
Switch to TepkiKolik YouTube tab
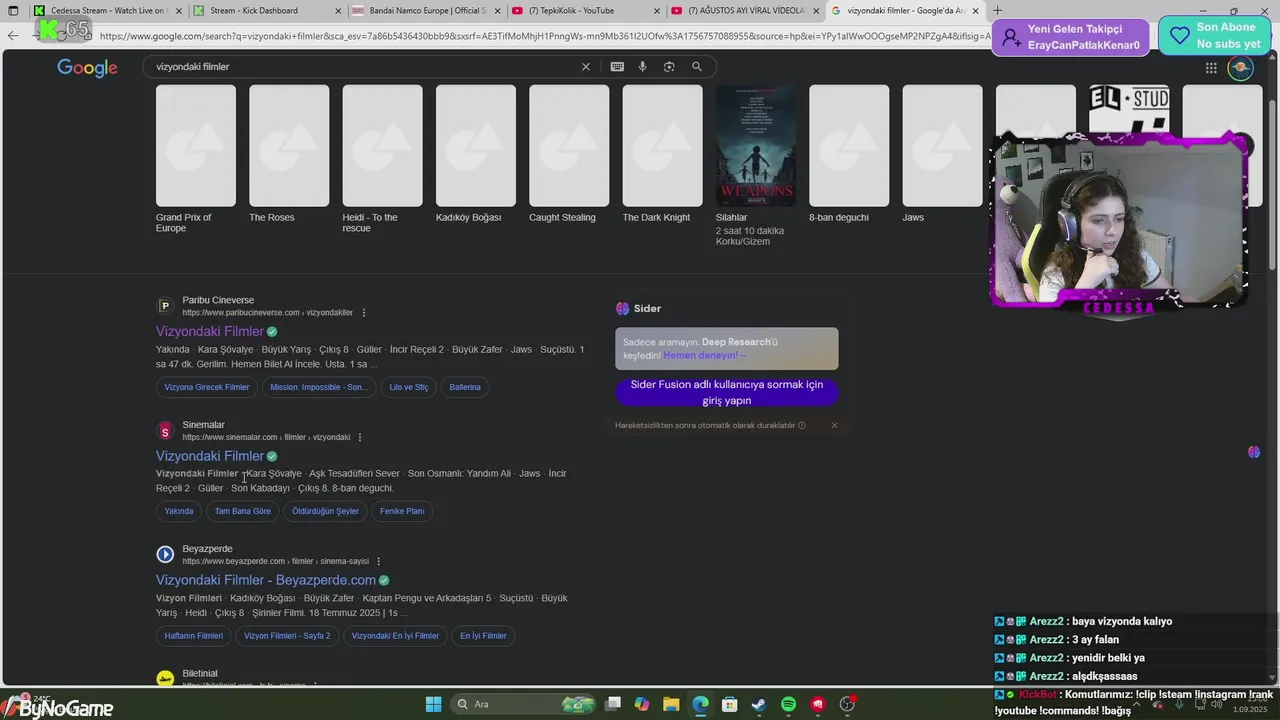585,11
